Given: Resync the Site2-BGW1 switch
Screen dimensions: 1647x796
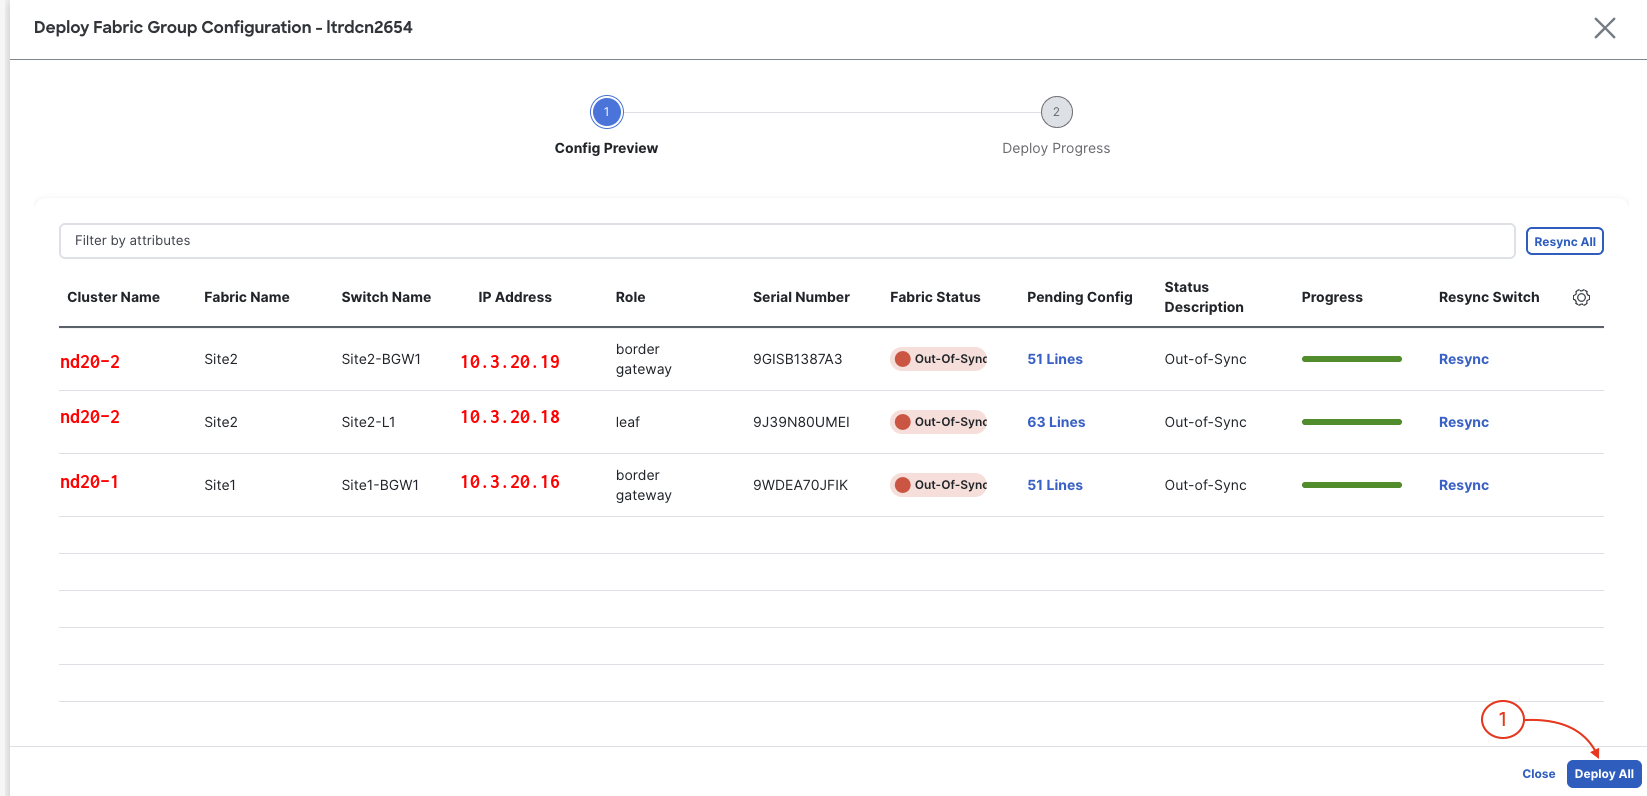Looking at the screenshot, I should 1463,359.
